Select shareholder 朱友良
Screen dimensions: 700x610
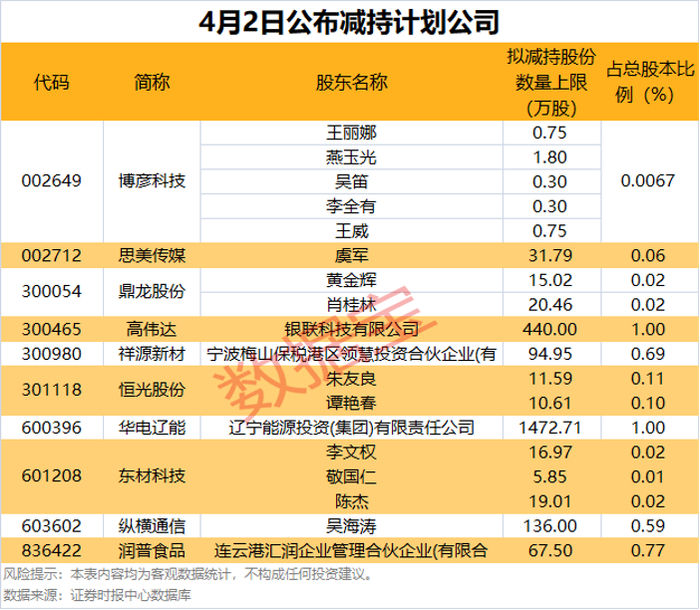tap(352, 379)
